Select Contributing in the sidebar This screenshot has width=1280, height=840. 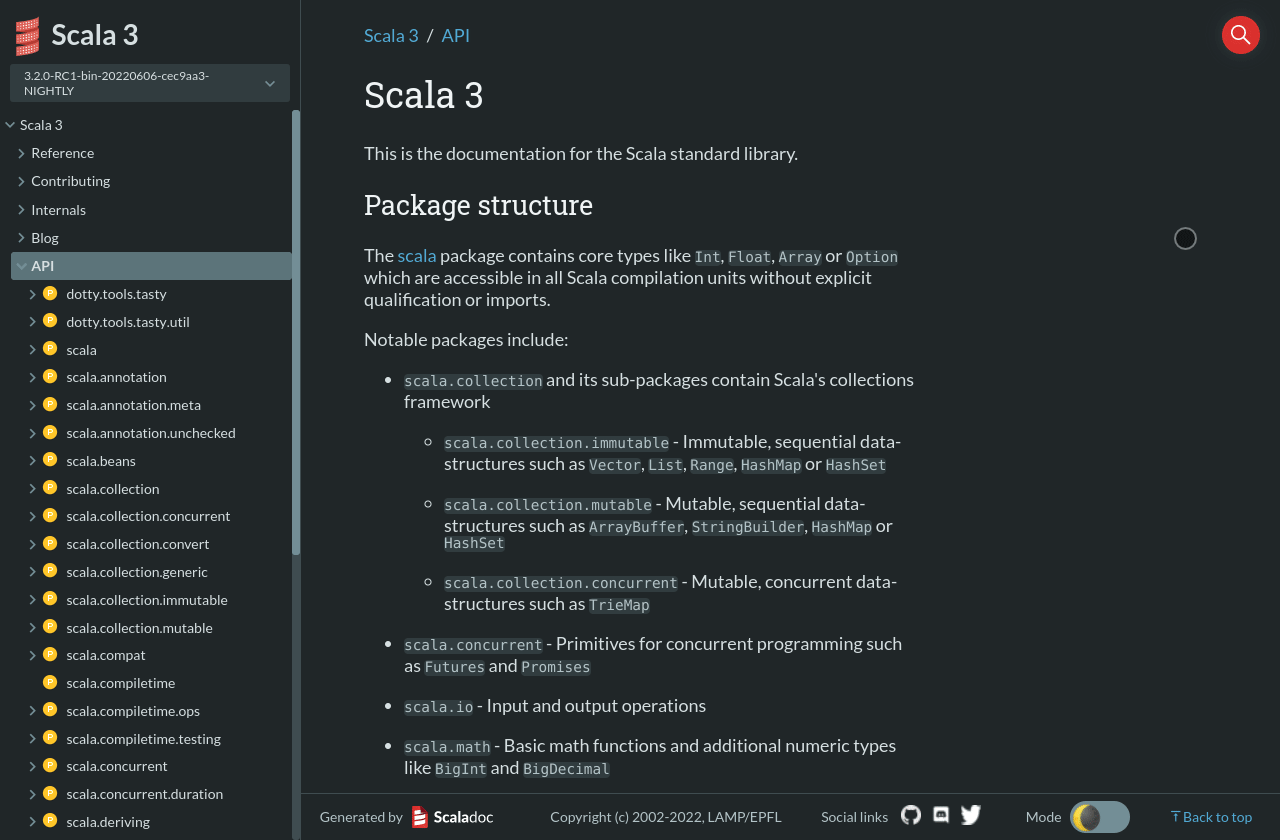click(70, 181)
